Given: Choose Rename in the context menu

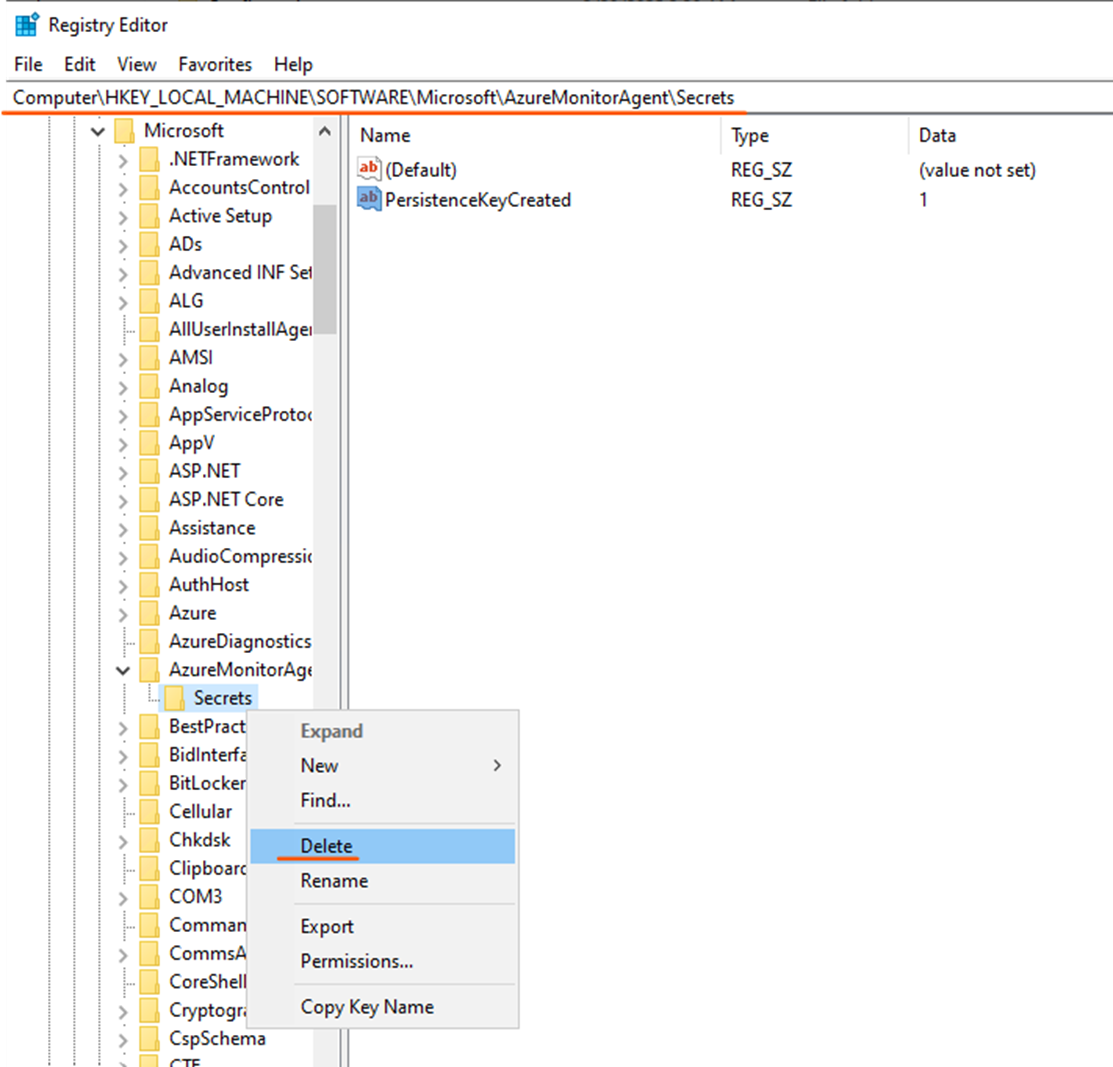Looking at the screenshot, I should click(x=383, y=881).
